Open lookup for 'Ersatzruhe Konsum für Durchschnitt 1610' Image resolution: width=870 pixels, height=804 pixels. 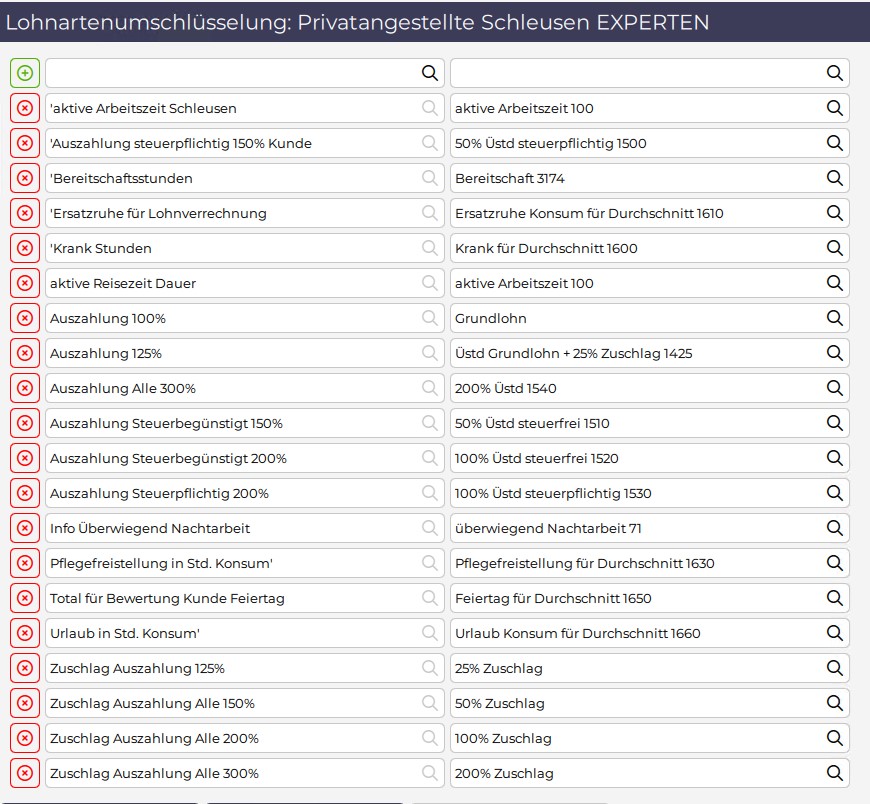834,213
